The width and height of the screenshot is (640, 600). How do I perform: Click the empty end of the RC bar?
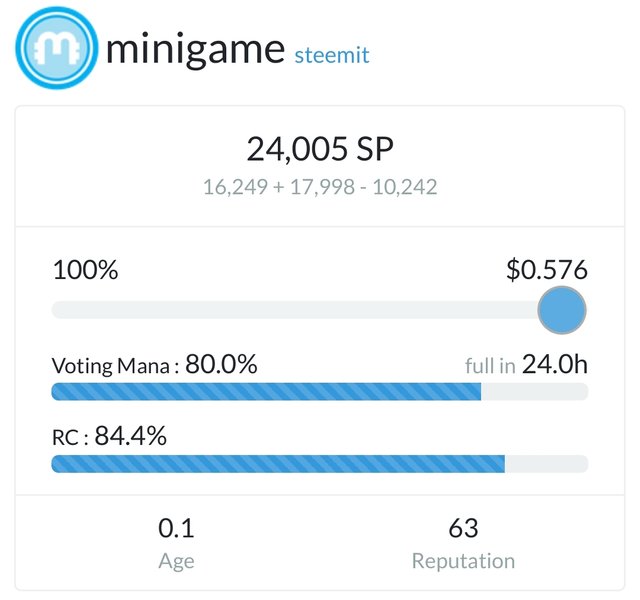[546, 464]
